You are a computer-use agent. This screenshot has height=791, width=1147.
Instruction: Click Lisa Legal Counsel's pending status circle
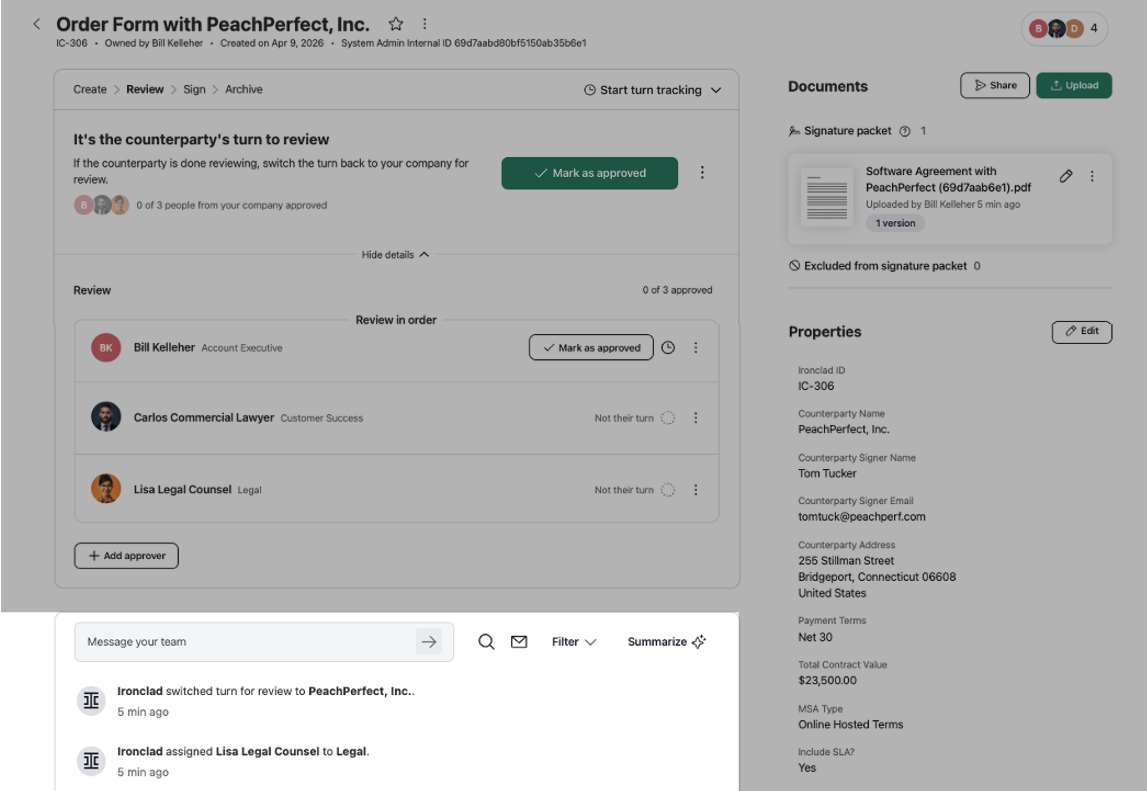pos(668,490)
